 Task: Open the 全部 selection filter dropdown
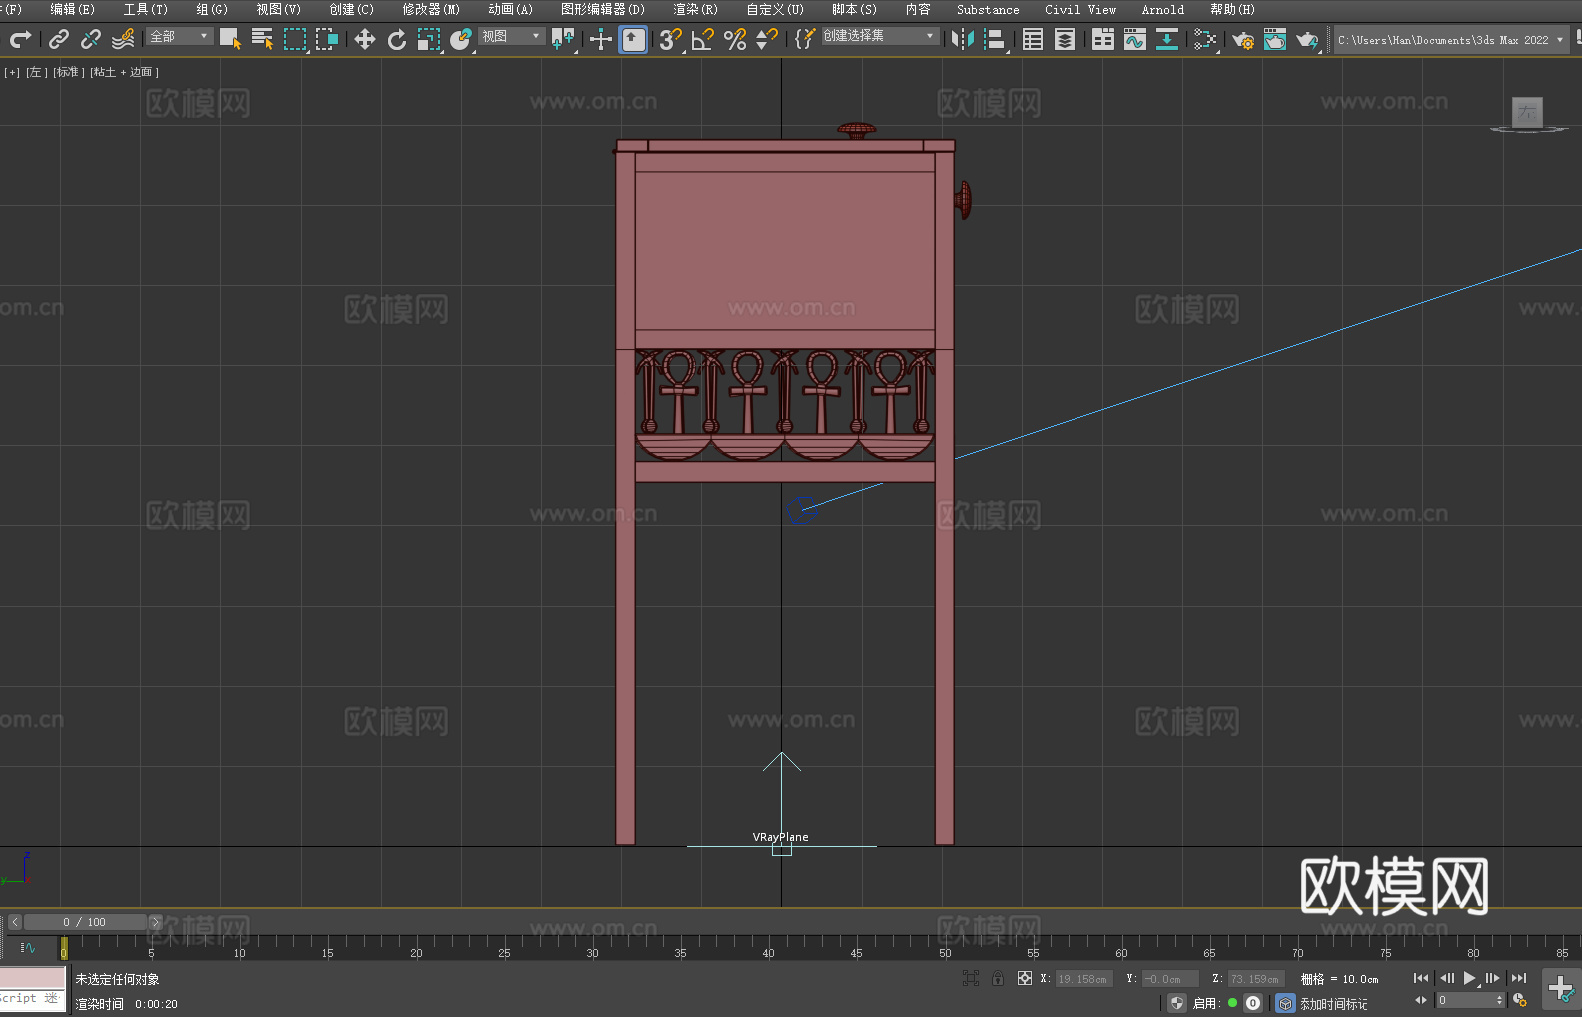point(180,36)
